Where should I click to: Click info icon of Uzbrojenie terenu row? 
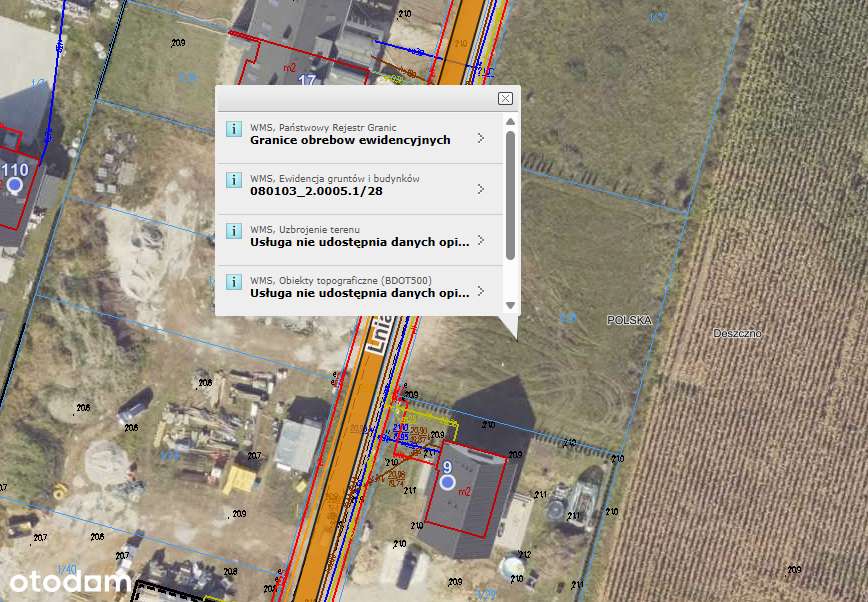[234, 231]
